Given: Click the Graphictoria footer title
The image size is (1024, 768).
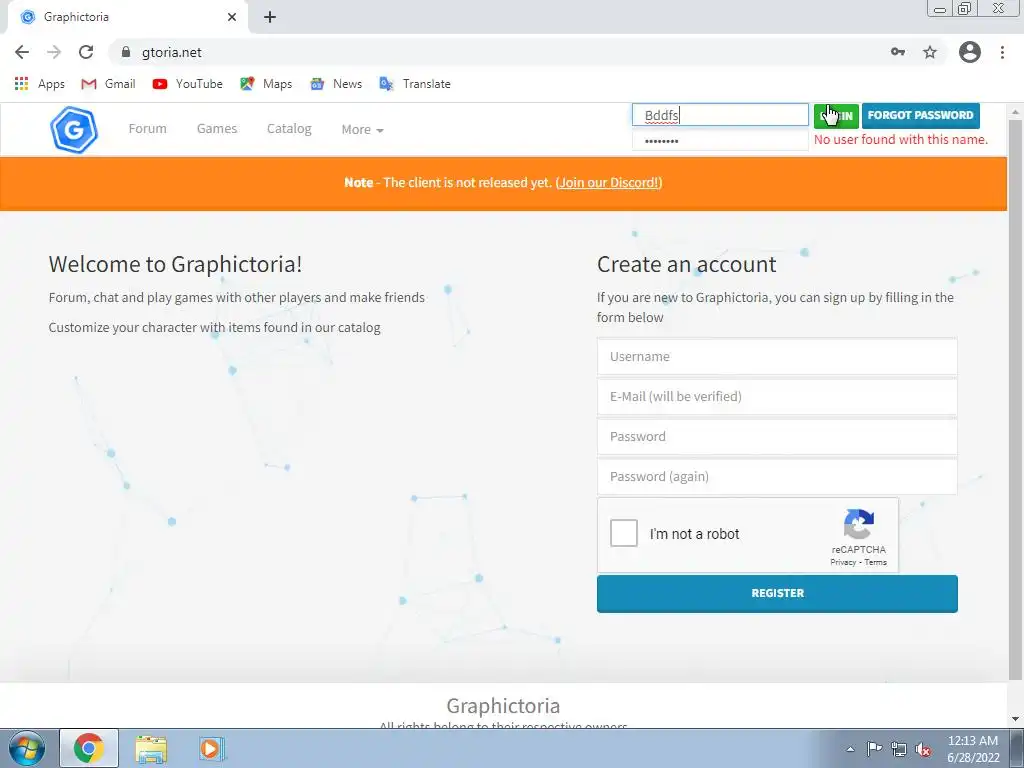Looking at the screenshot, I should tap(503, 706).
